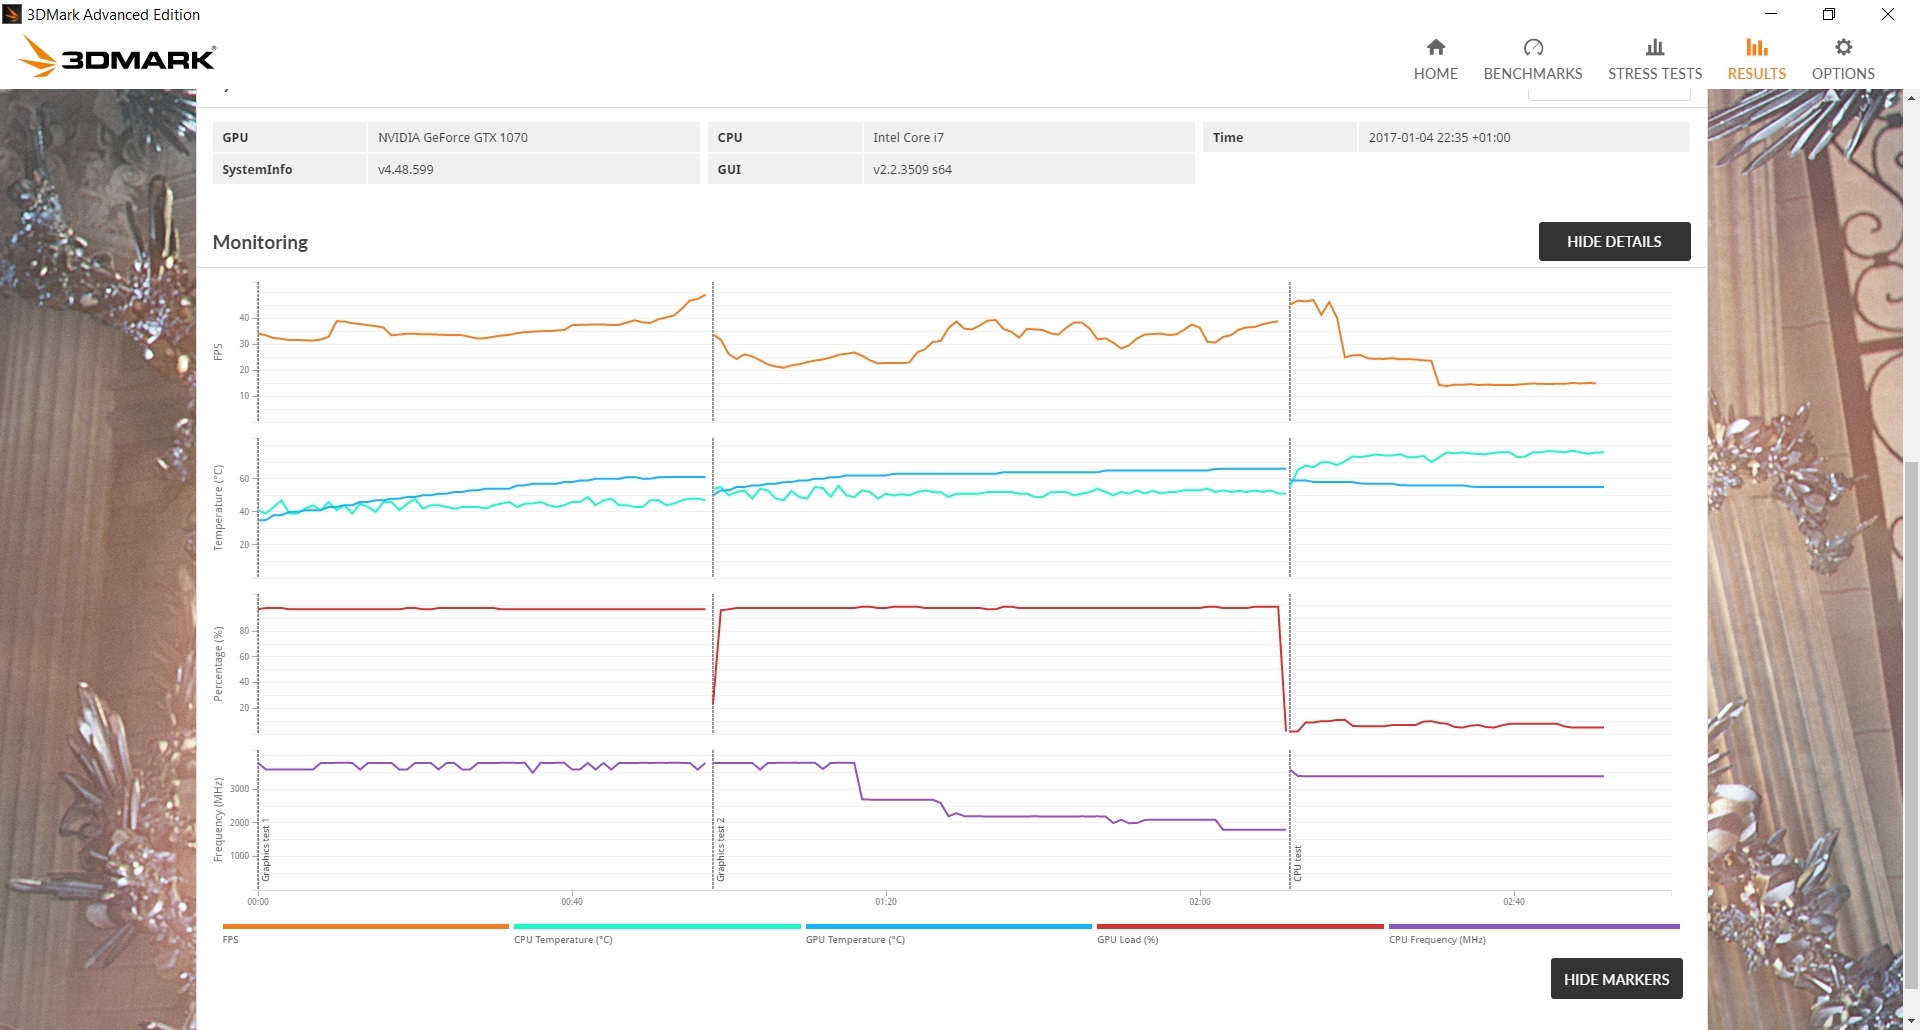Click the orange FPS legend color bar
Image resolution: width=1920 pixels, height=1030 pixels.
tap(365, 926)
